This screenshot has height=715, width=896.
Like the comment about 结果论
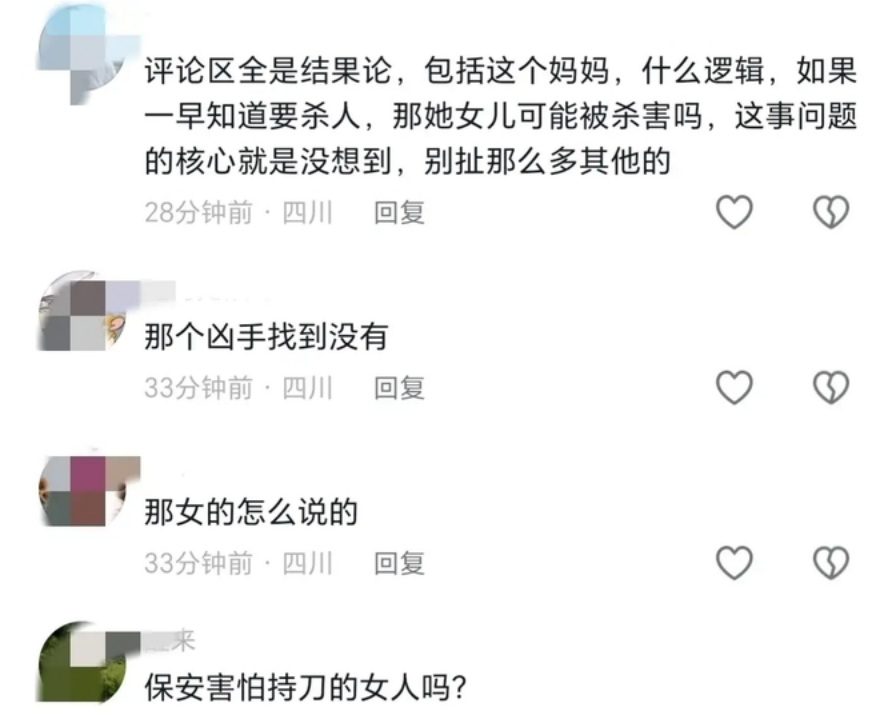point(734,212)
